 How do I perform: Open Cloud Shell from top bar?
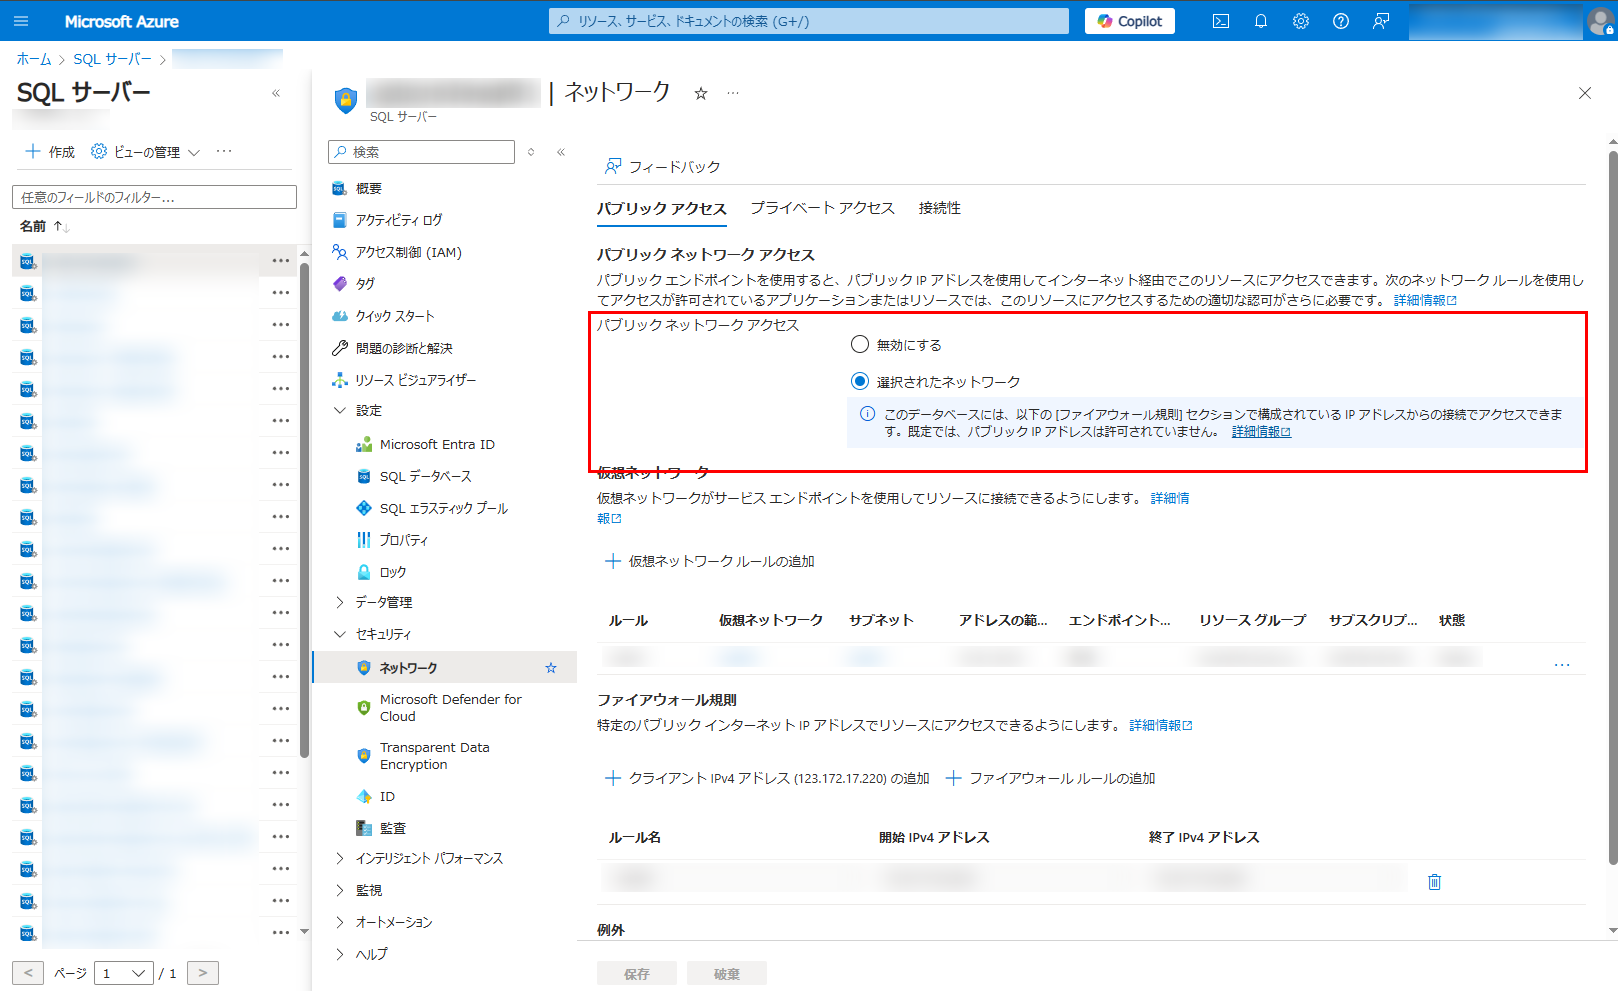tap(1221, 21)
